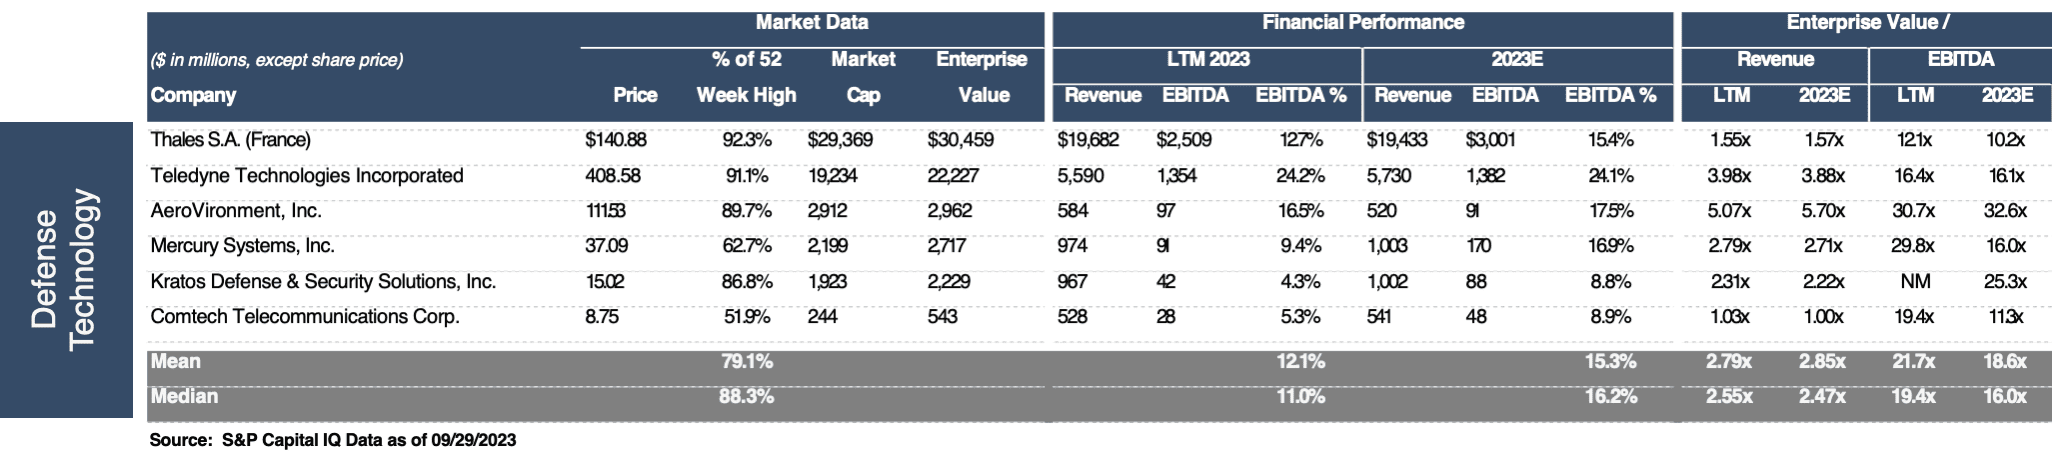Click Comtech 51.9% week-high value
The image size is (2052, 468).
tap(747, 317)
